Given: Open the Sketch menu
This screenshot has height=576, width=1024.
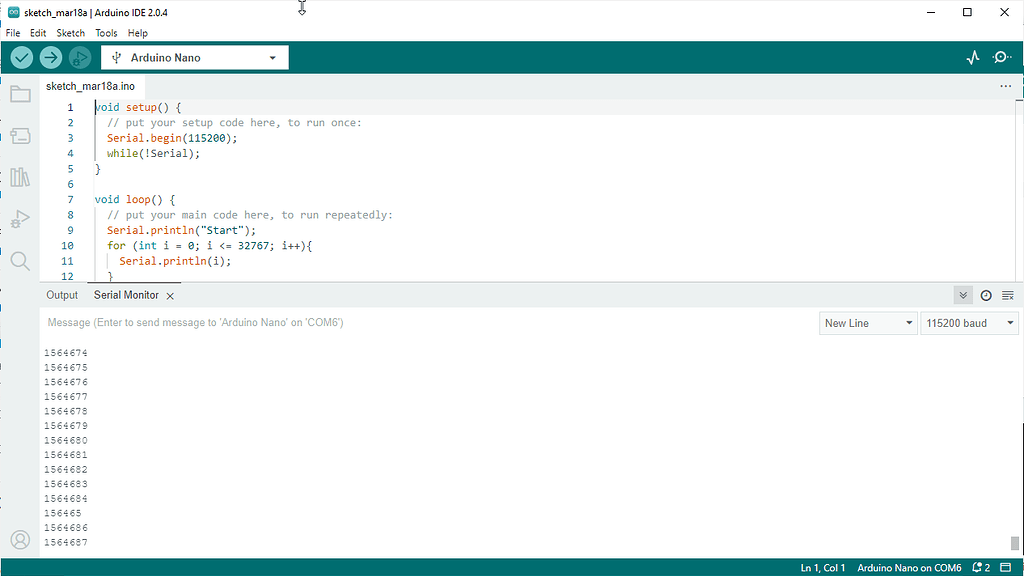Looking at the screenshot, I should [70, 33].
